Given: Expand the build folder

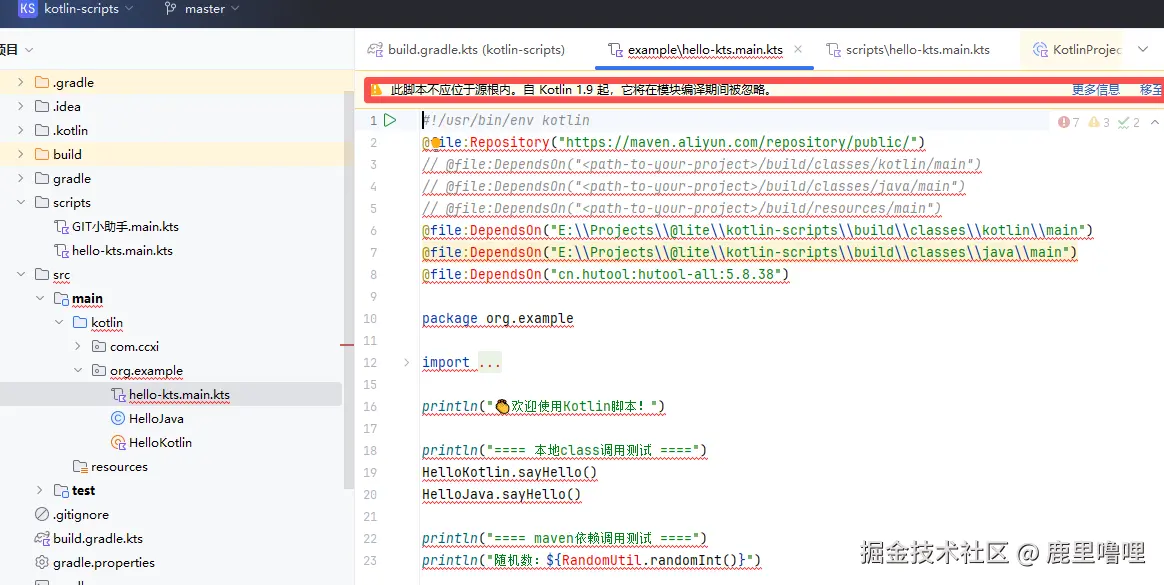Looking at the screenshot, I should pos(21,154).
